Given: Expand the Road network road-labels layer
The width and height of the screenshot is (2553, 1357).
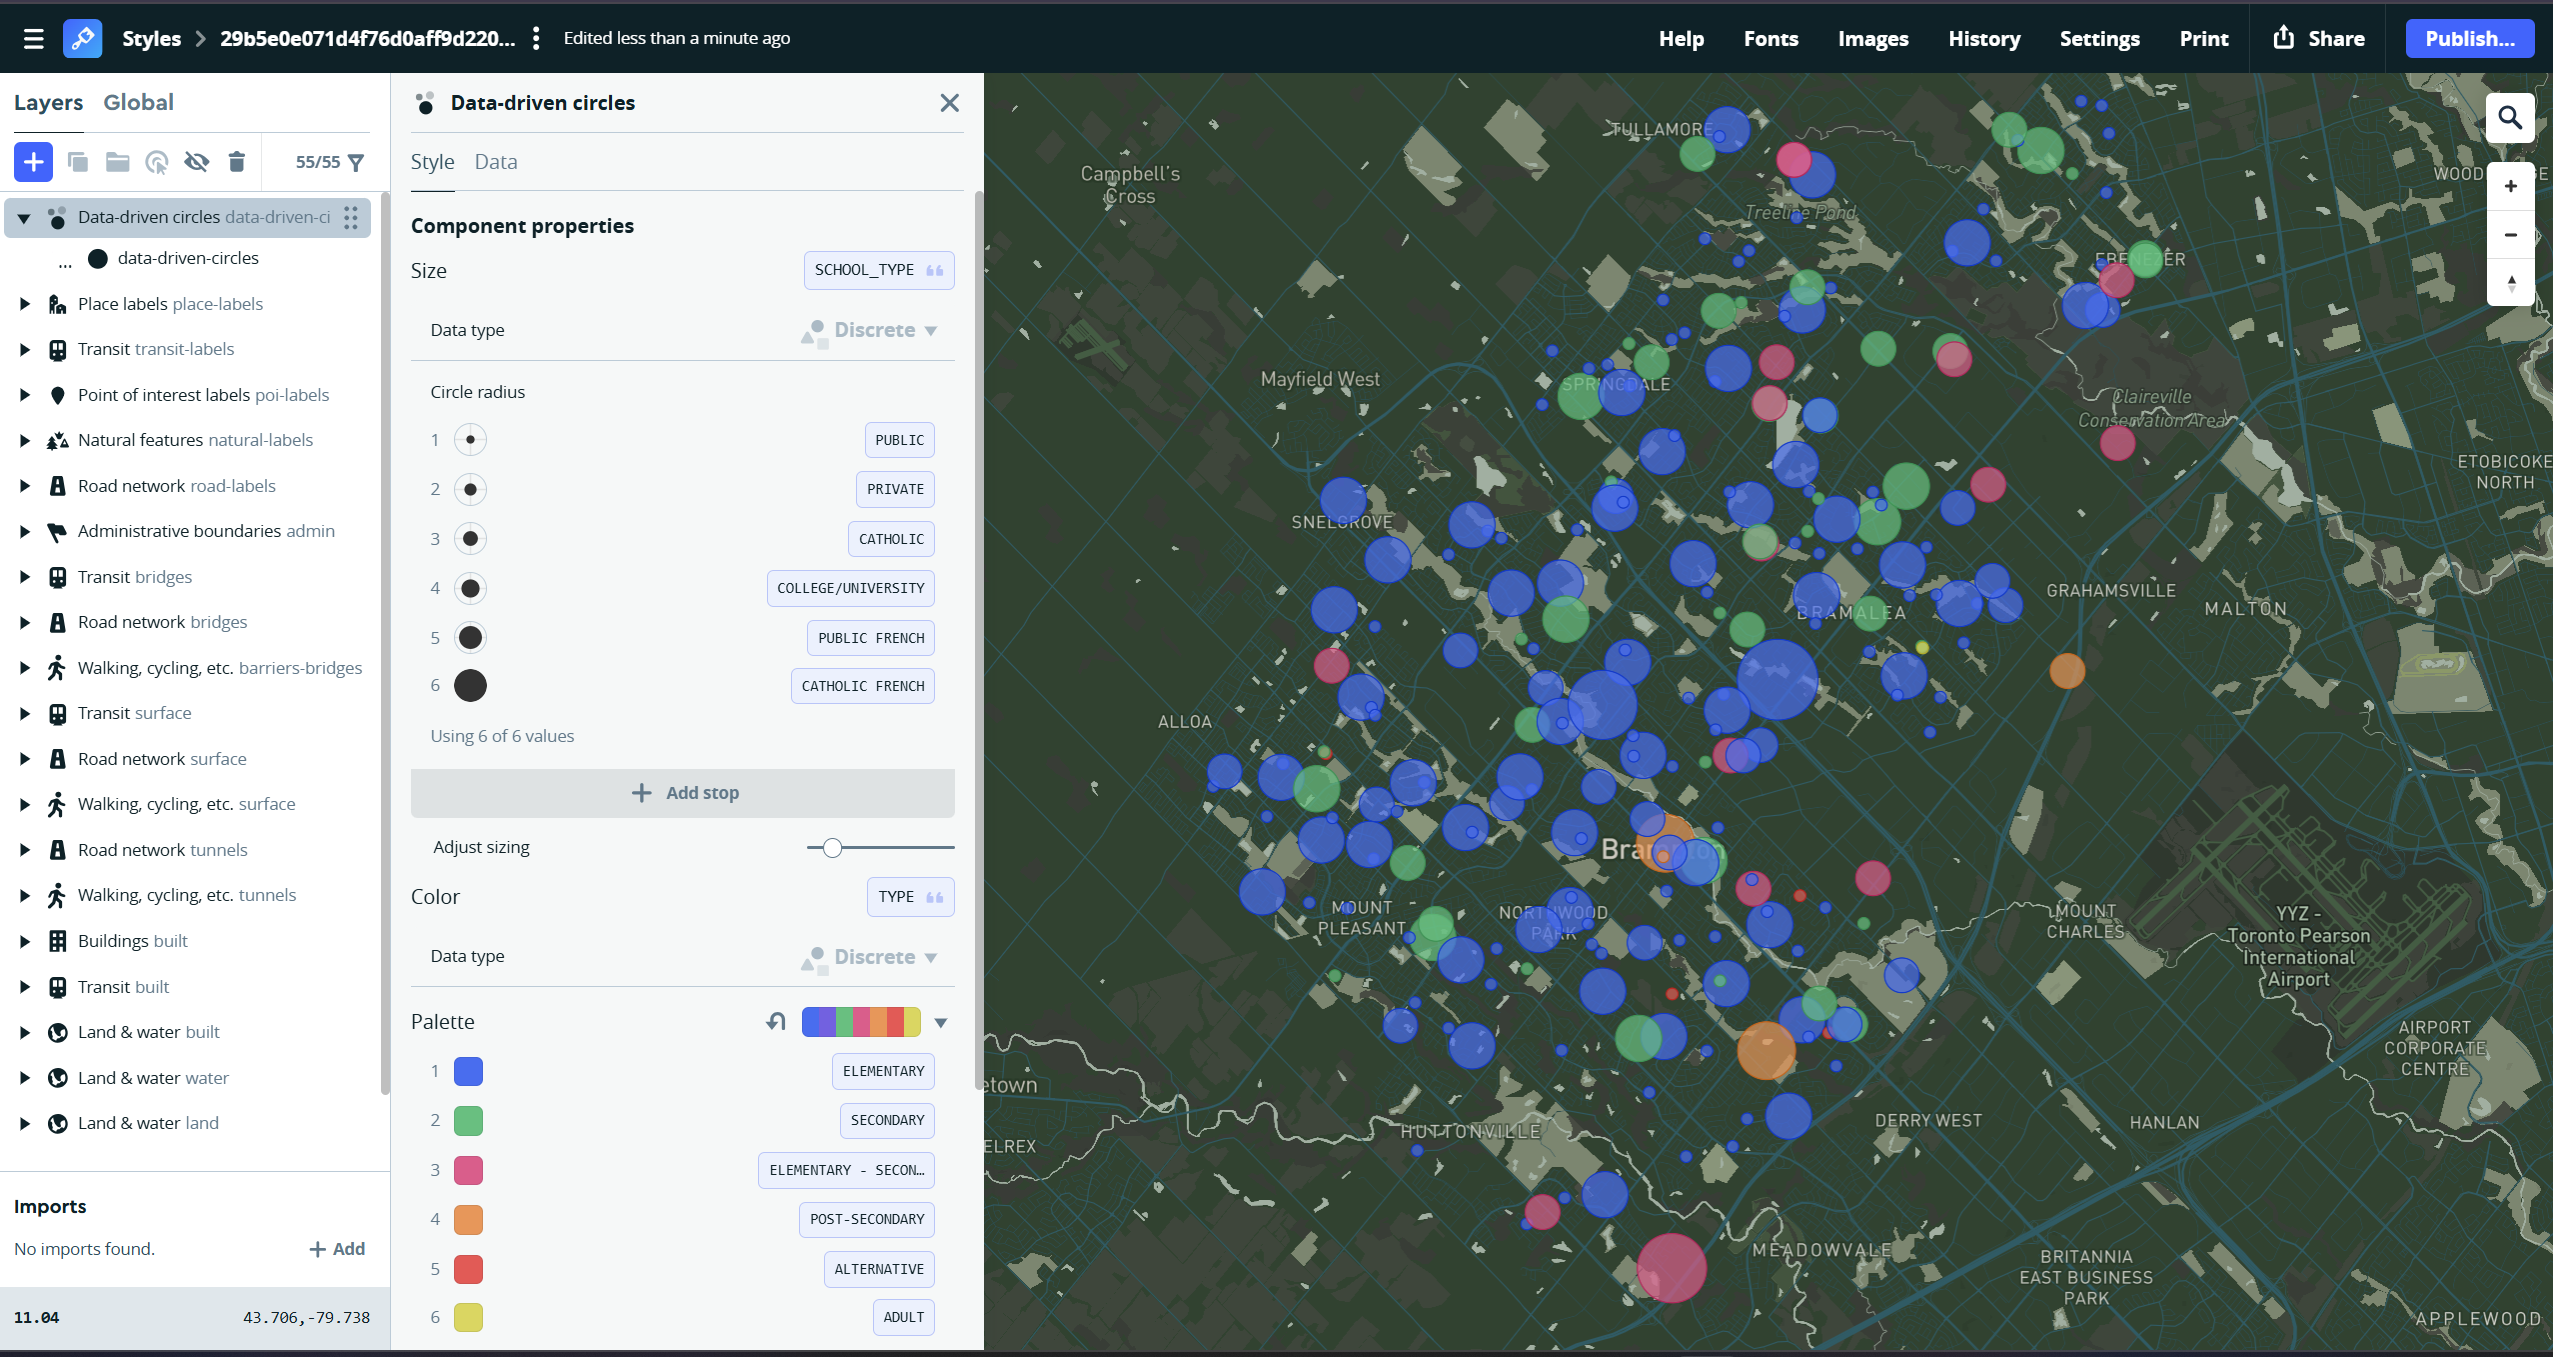Looking at the screenshot, I should pos(23,485).
